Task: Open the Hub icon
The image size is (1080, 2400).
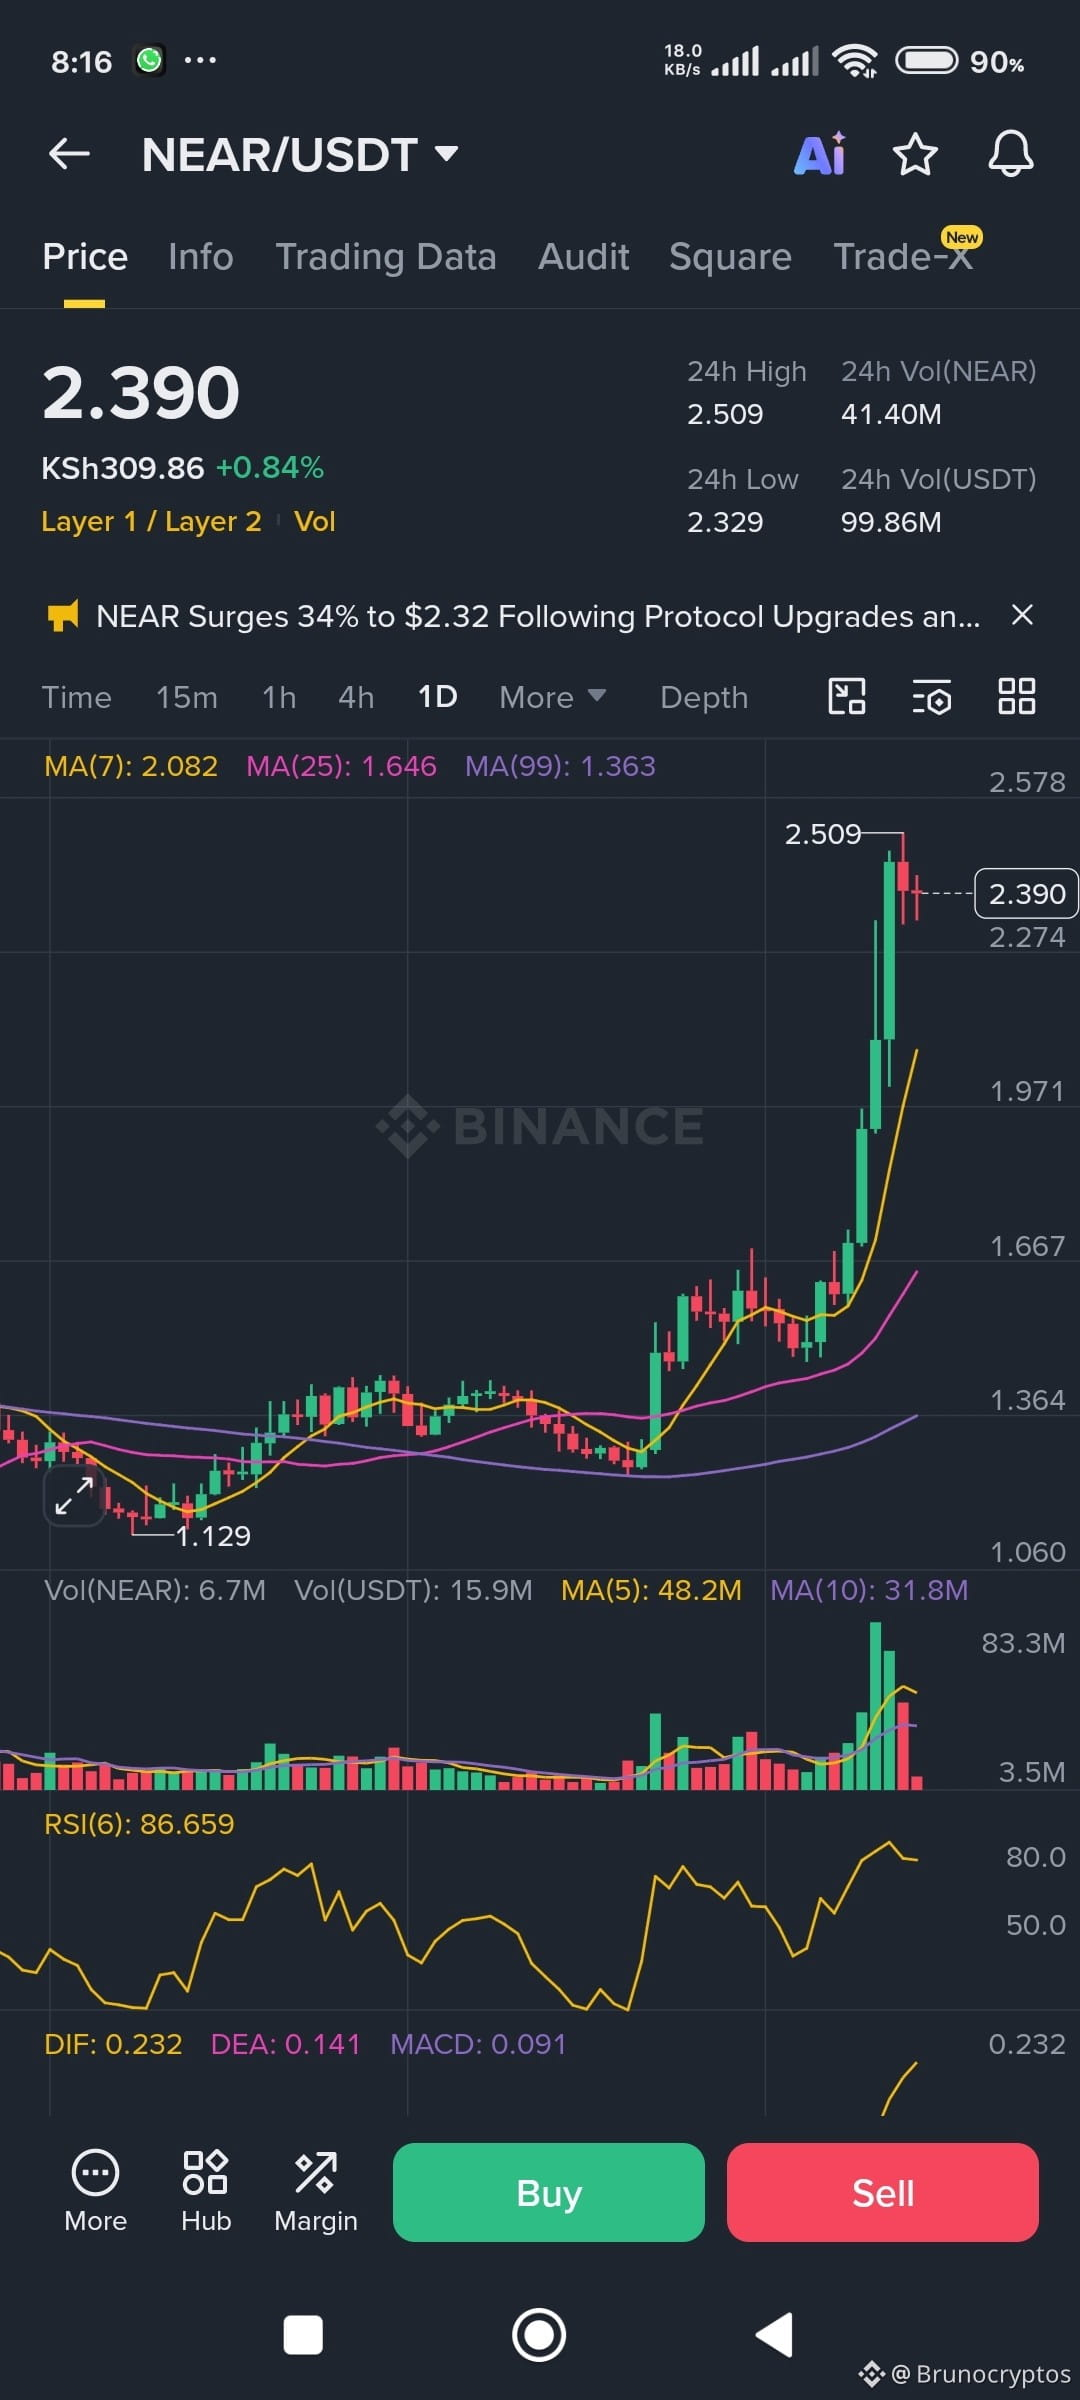Action: click(x=206, y=2192)
